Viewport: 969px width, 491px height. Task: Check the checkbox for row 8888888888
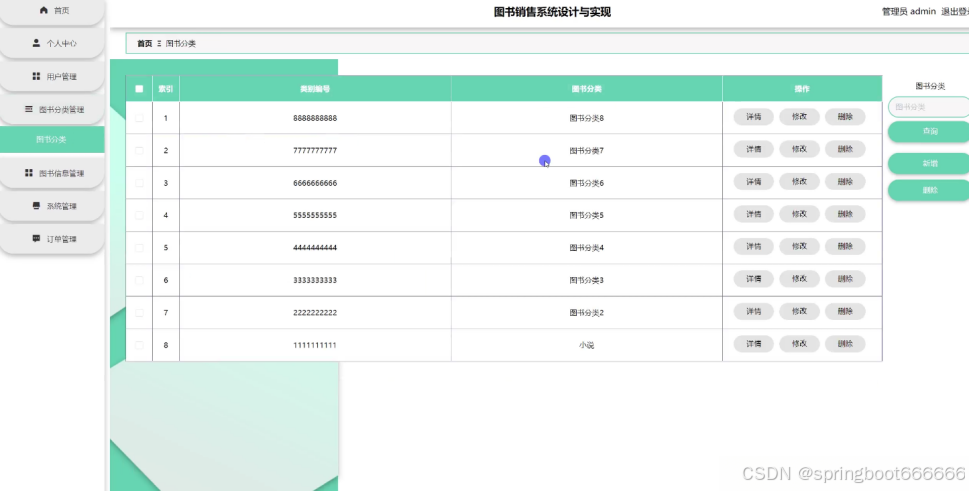[139, 118]
